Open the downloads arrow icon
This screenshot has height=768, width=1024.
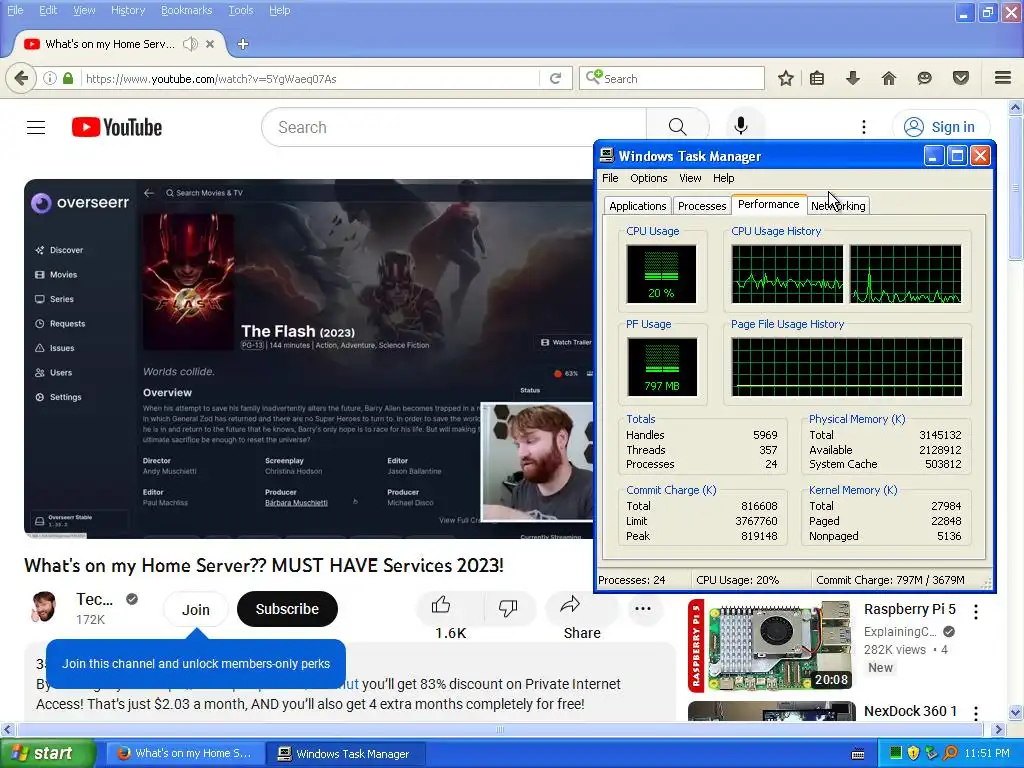(x=852, y=78)
